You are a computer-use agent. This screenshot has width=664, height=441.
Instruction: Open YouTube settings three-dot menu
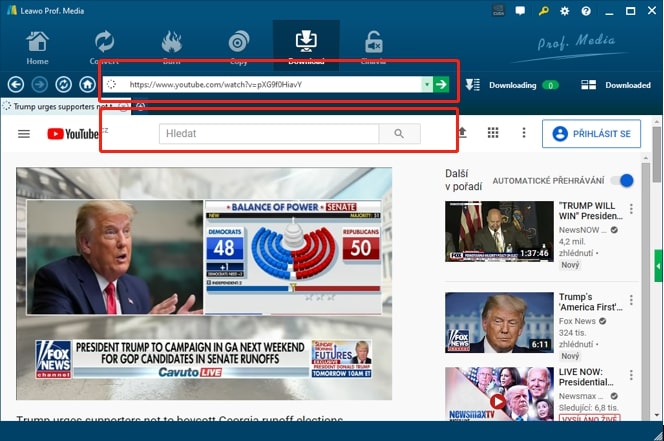coord(524,133)
